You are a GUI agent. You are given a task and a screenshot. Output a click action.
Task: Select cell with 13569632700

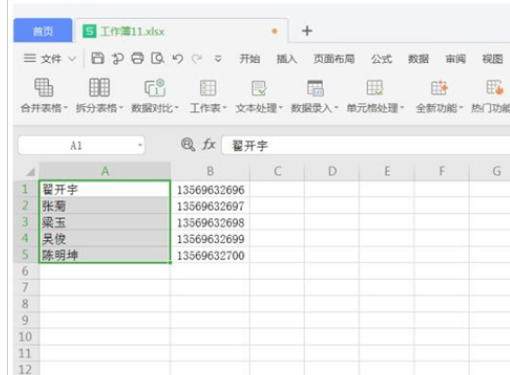click(210, 255)
